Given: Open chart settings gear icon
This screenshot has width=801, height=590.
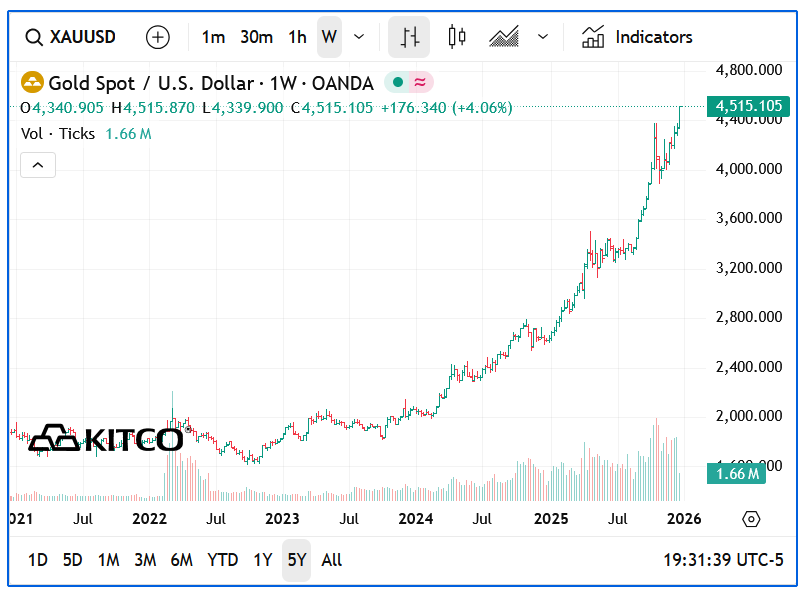Looking at the screenshot, I should tap(751, 519).
